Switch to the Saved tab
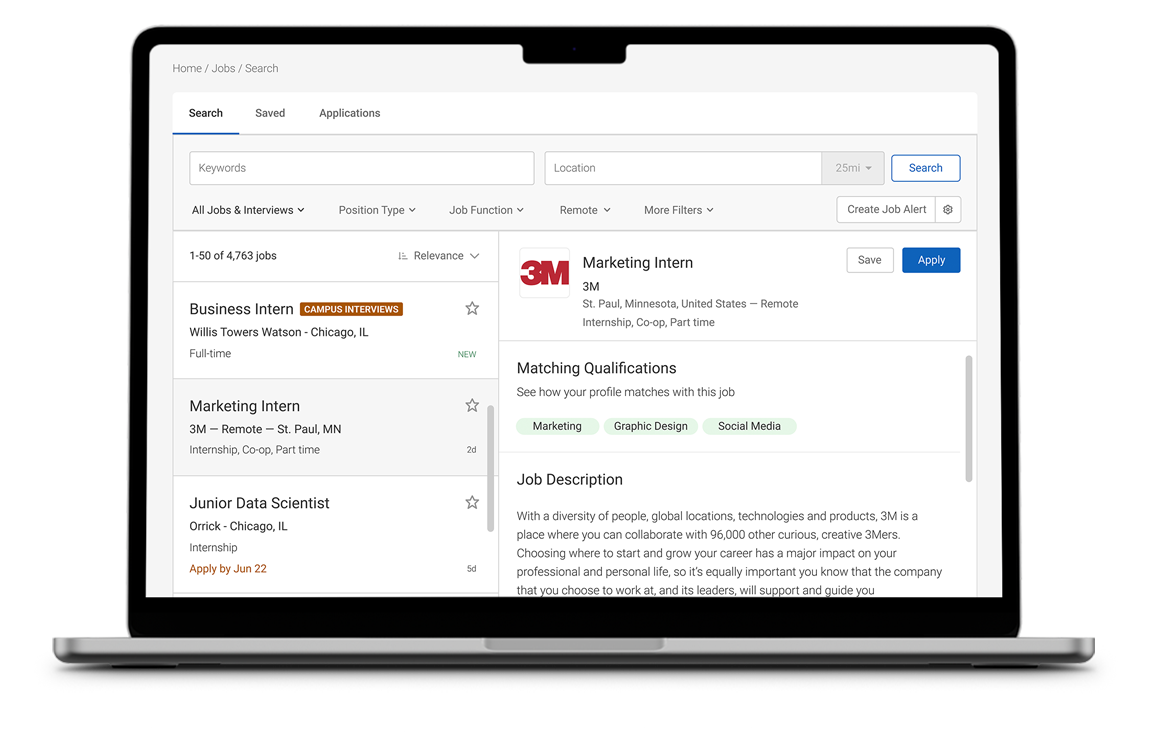Screen dimensions: 1150x732 pyautogui.click(x=270, y=113)
